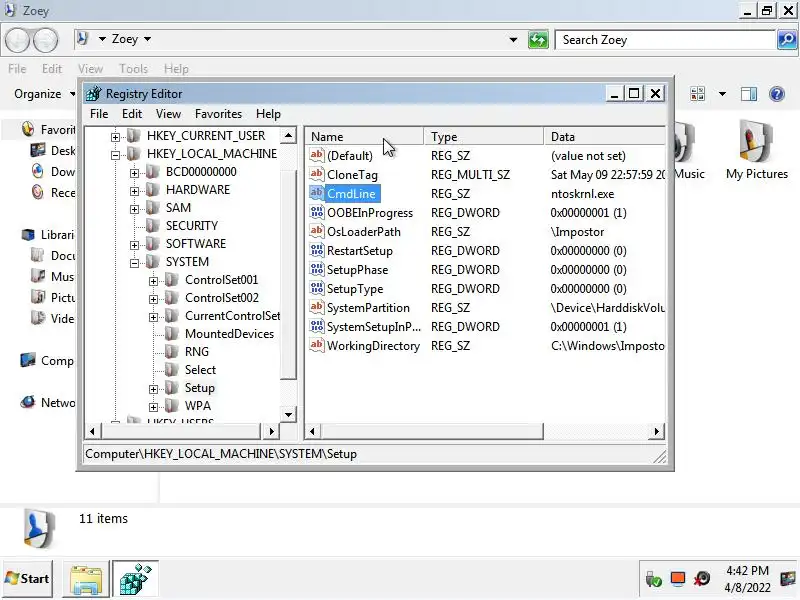This screenshot has width=800, height=600.
Task: Click the SOFTWARE key folder icon
Action: [153, 244]
